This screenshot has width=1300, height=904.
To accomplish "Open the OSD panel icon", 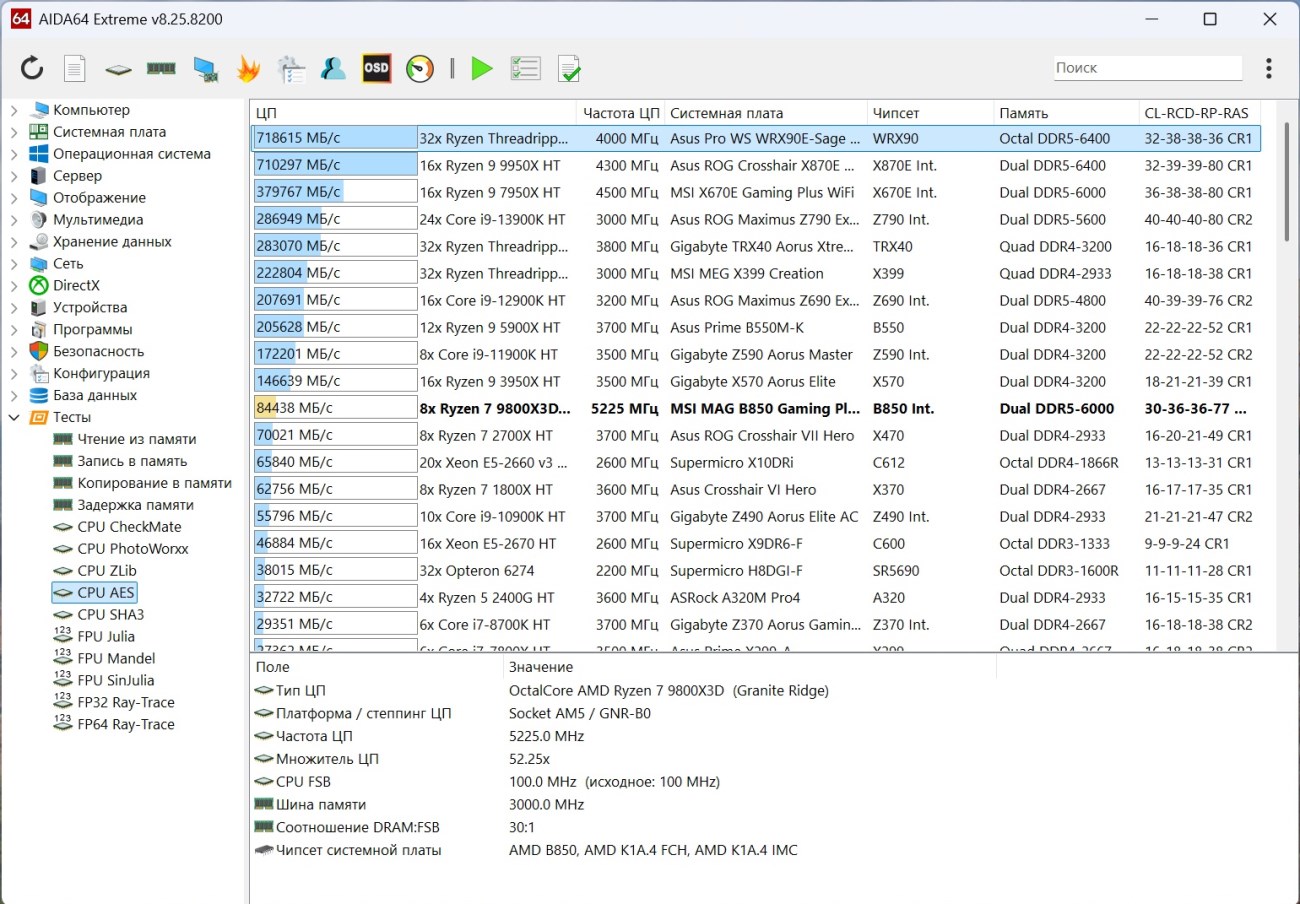I will (x=376, y=68).
